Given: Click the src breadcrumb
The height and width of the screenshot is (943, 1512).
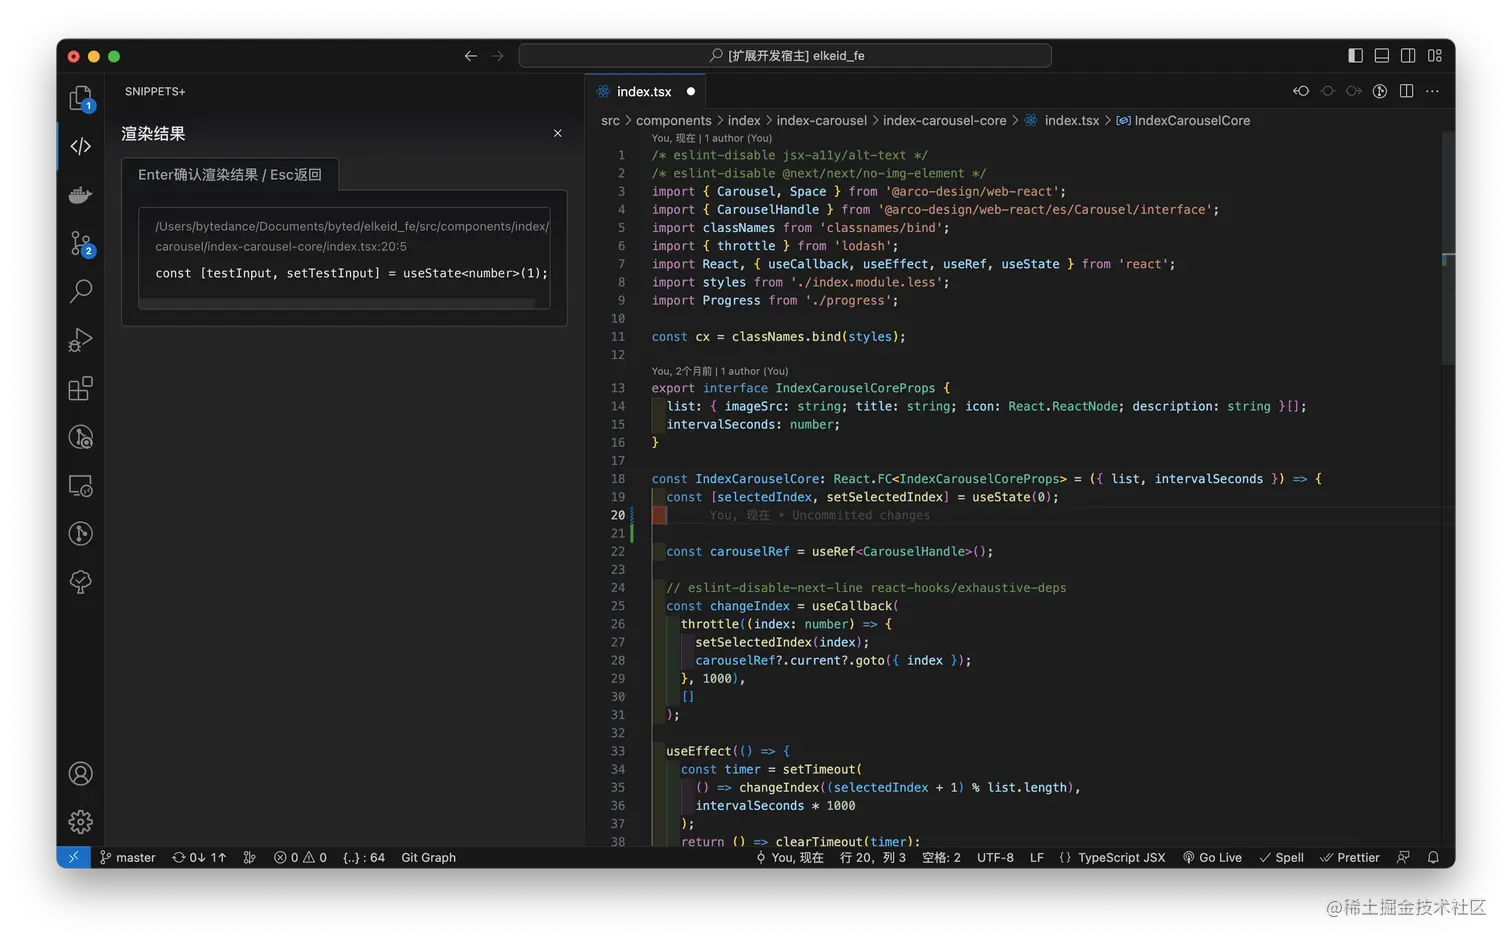Looking at the screenshot, I should coord(610,120).
